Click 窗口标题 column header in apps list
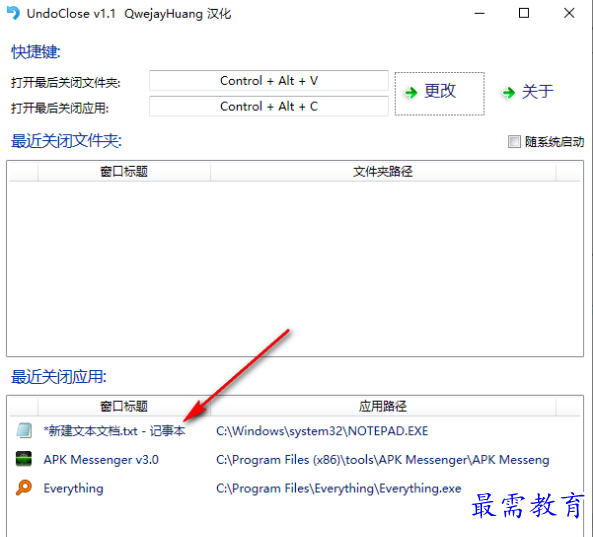Screen dimensions: 593x537 pyautogui.click(x=124, y=407)
